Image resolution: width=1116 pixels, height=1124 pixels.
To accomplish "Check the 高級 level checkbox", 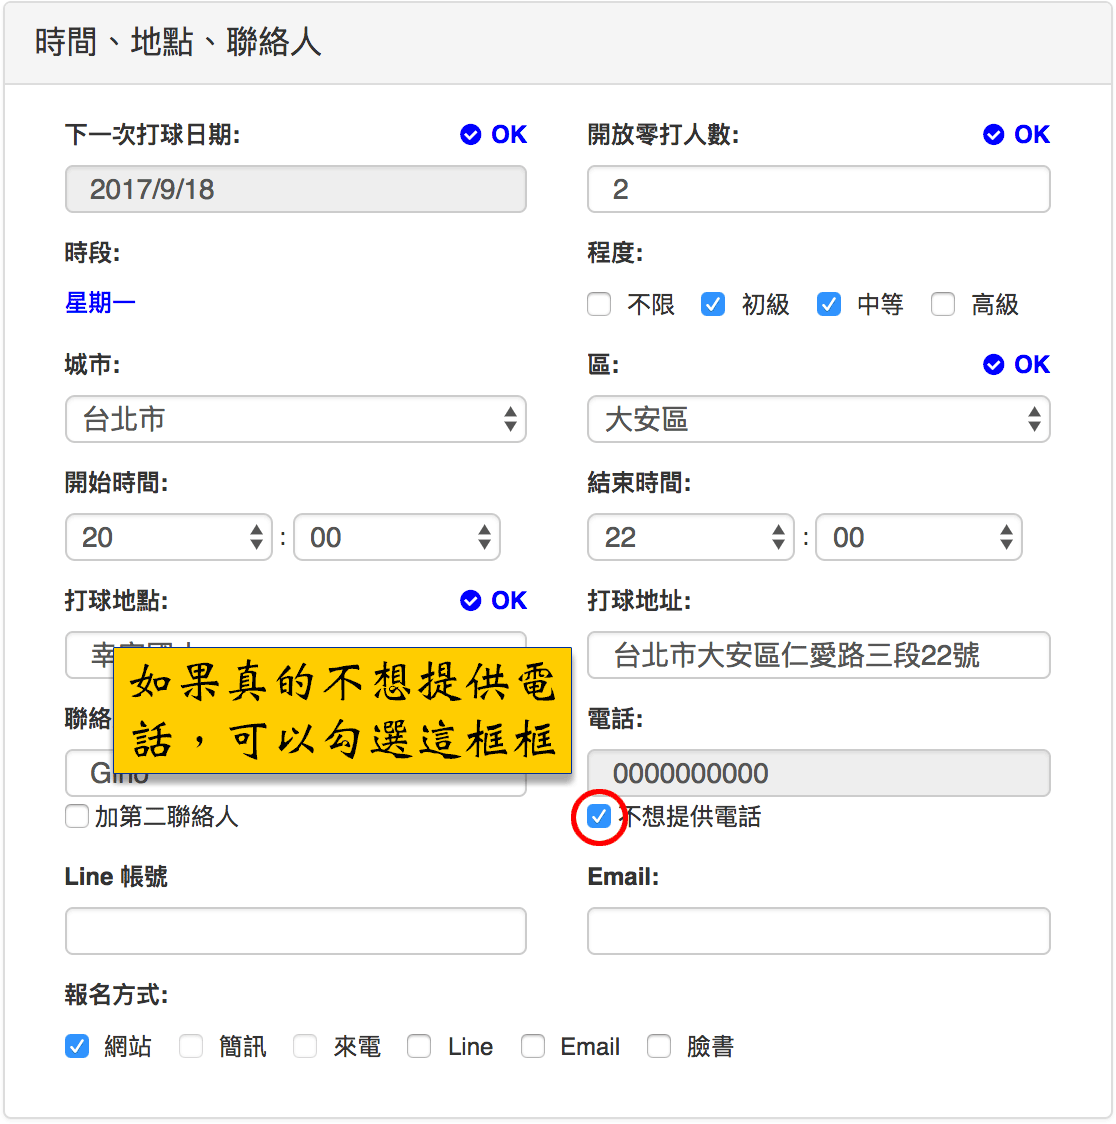I will [x=943, y=304].
